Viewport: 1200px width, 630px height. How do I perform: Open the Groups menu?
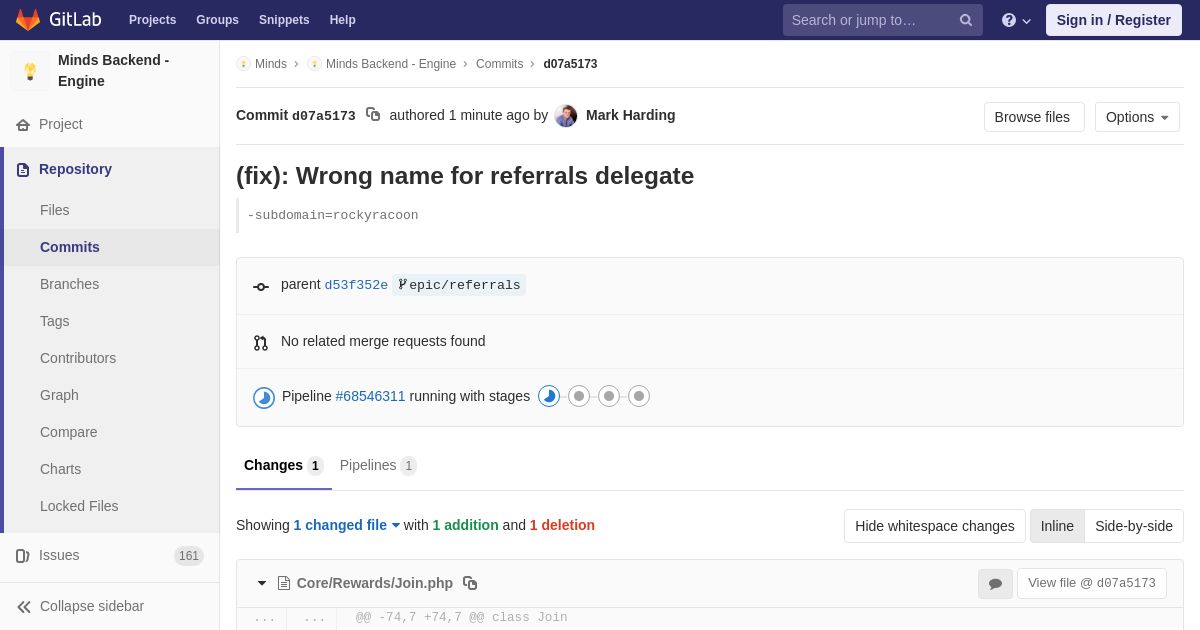click(217, 20)
